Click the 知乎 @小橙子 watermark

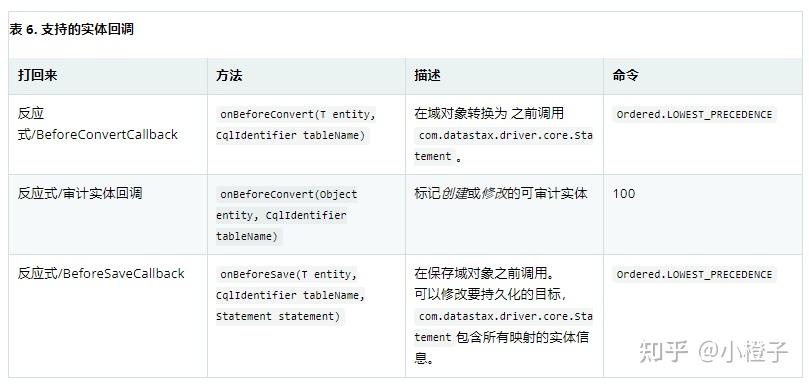pos(714,351)
